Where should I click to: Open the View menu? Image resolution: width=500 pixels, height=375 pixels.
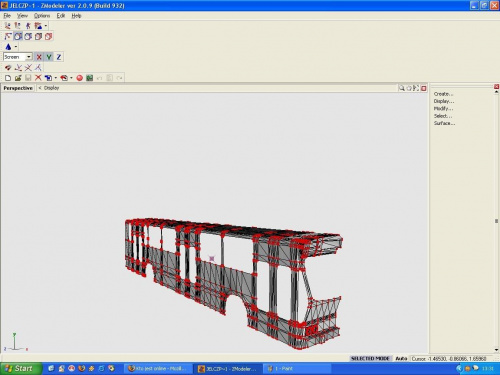(22, 16)
